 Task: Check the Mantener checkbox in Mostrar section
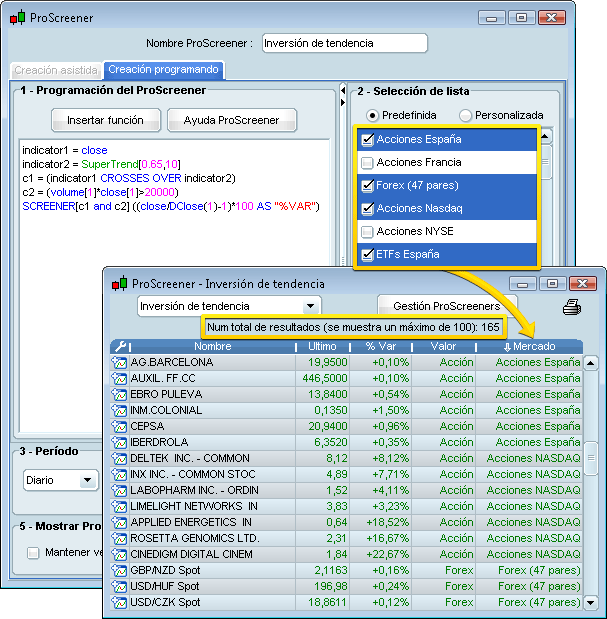coord(33,553)
